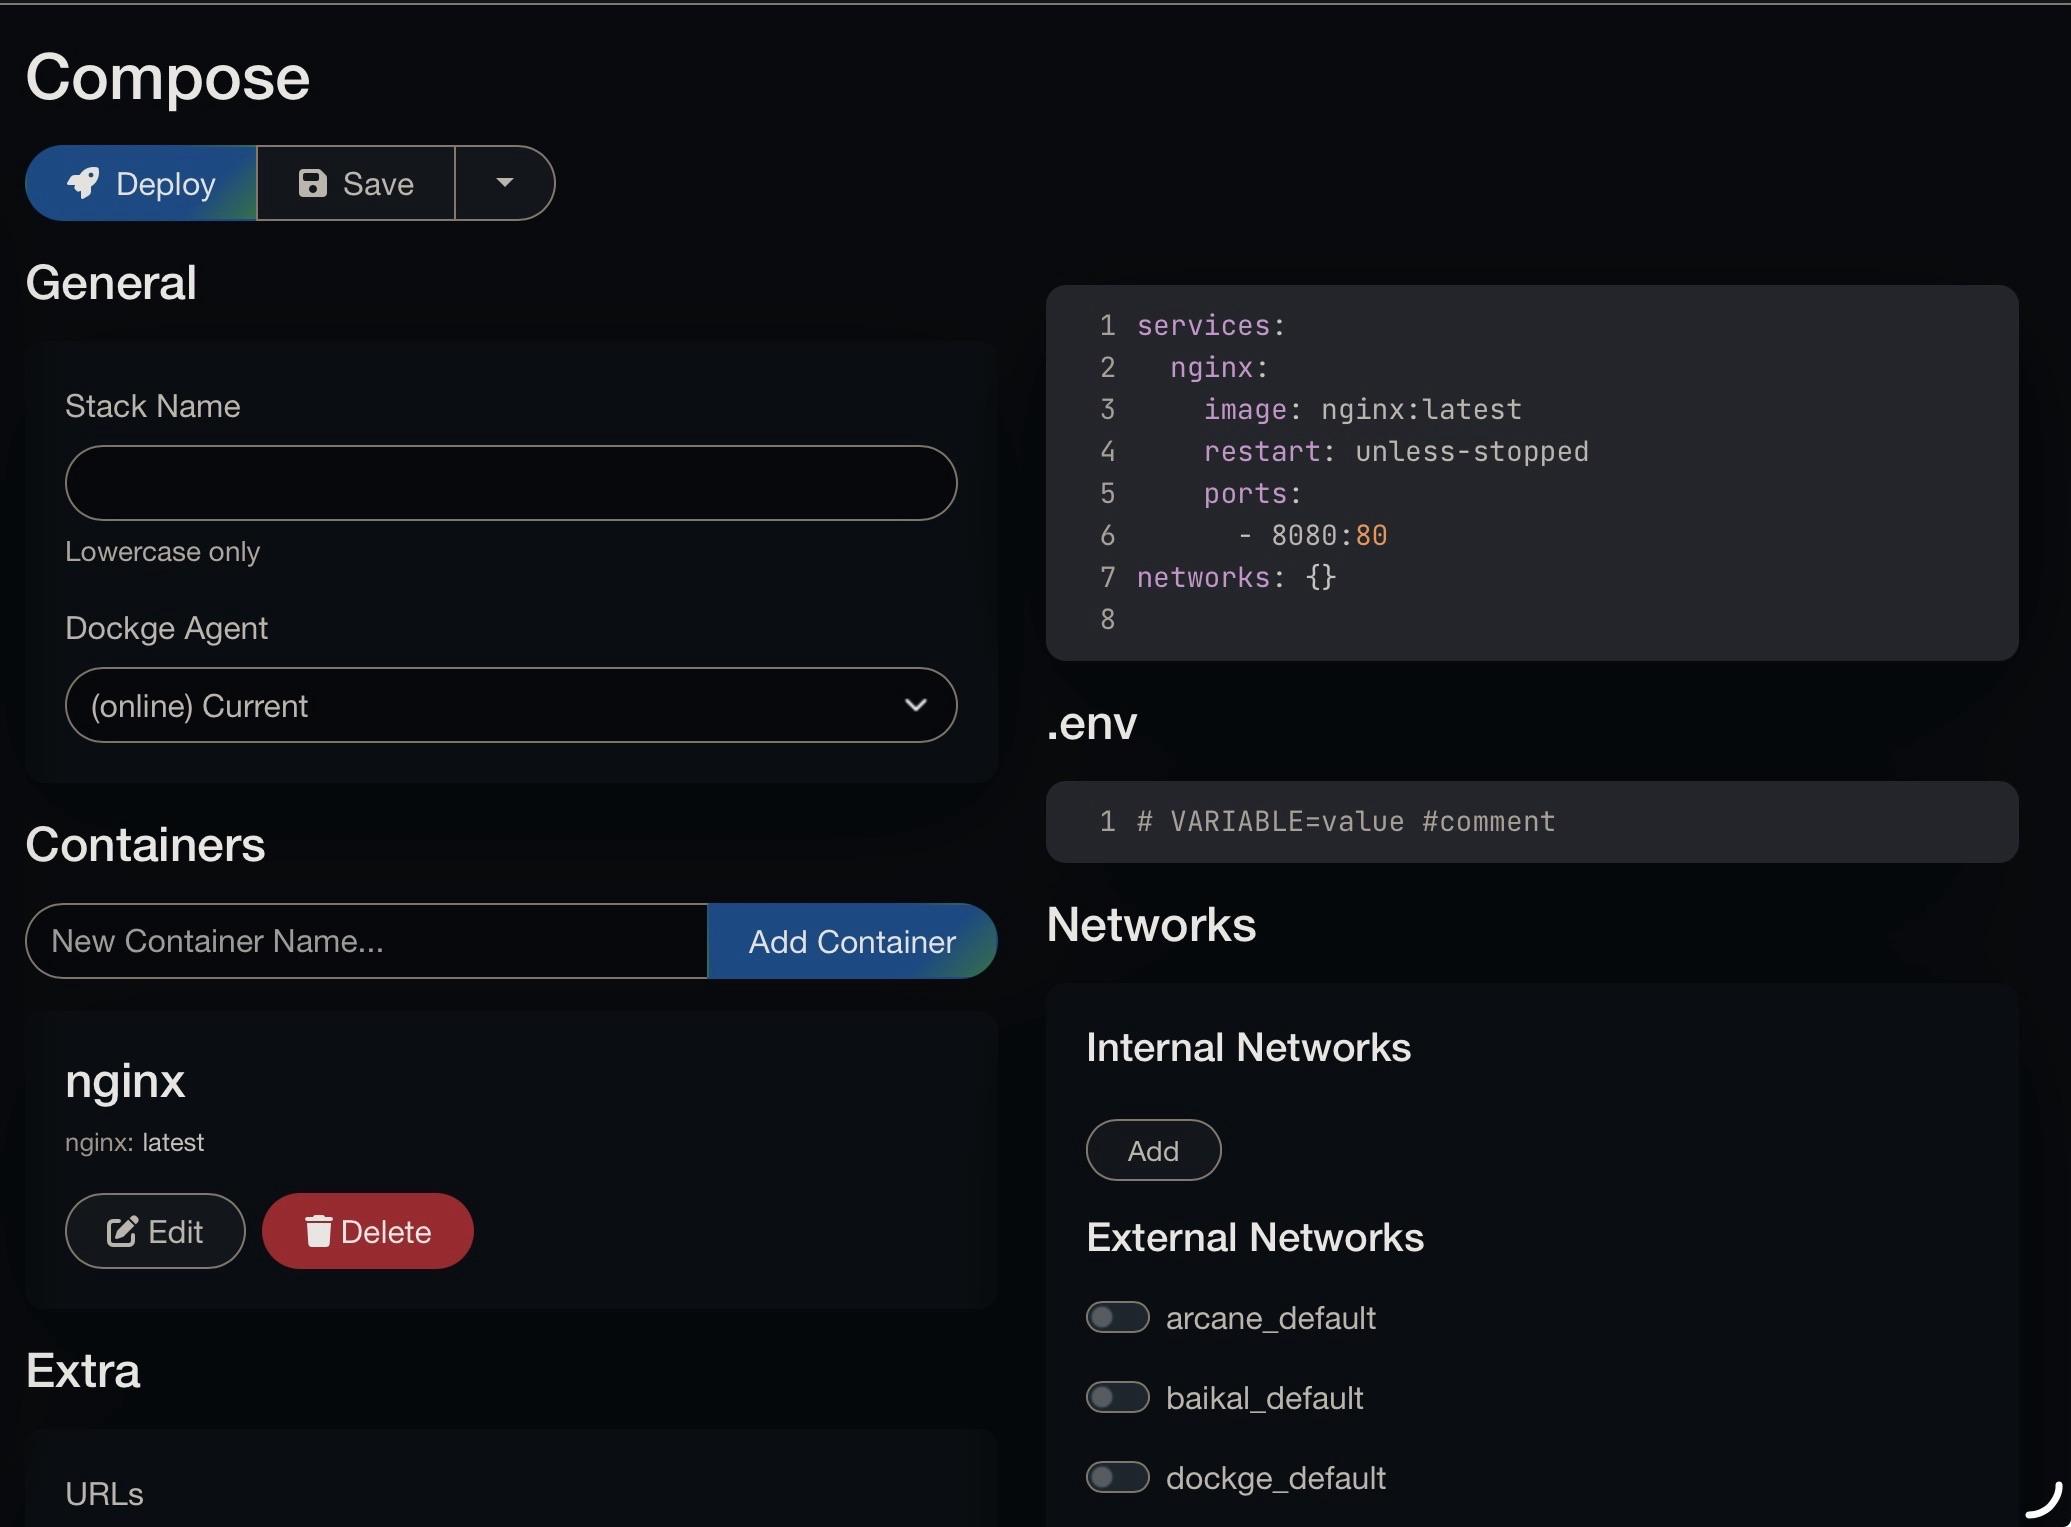The height and width of the screenshot is (1527, 2071).
Task: Click the floppy disk Save icon
Action: coord(313,183)
